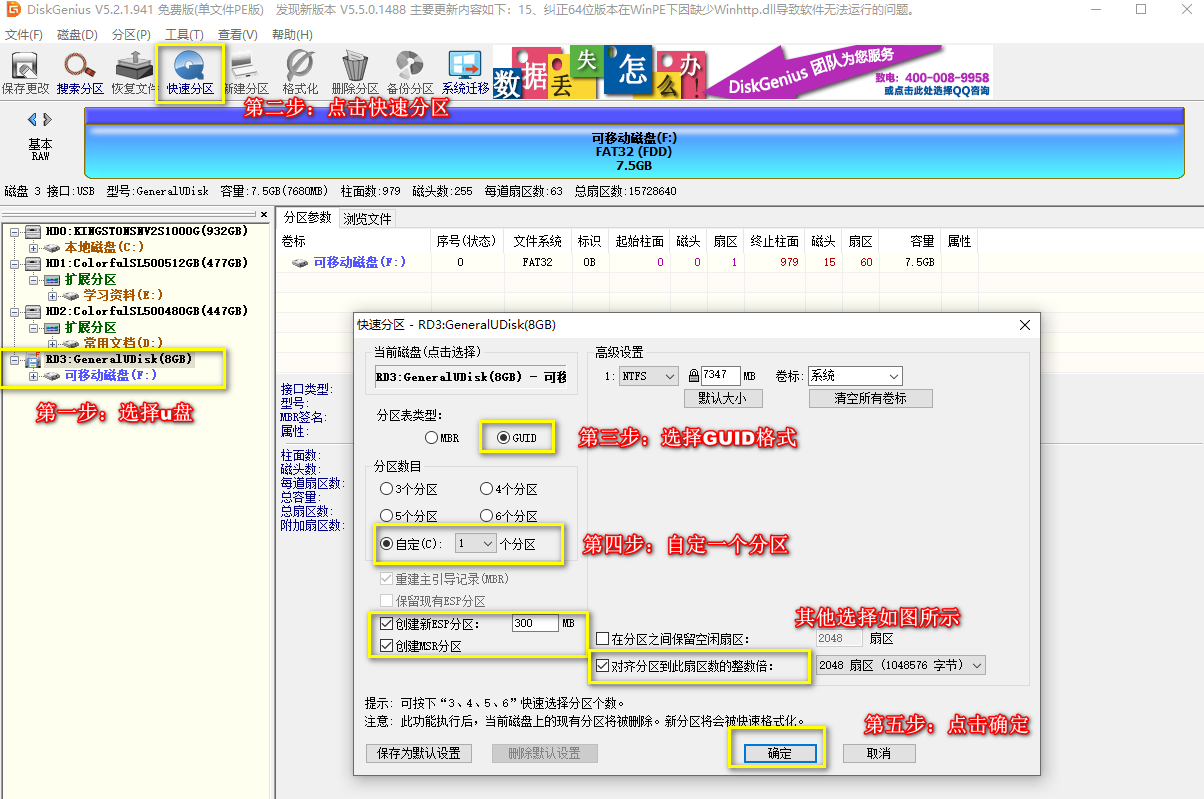
Task: Click the Save Changes (保存更改) toolbar icon
Action: [x=25, y=73]
